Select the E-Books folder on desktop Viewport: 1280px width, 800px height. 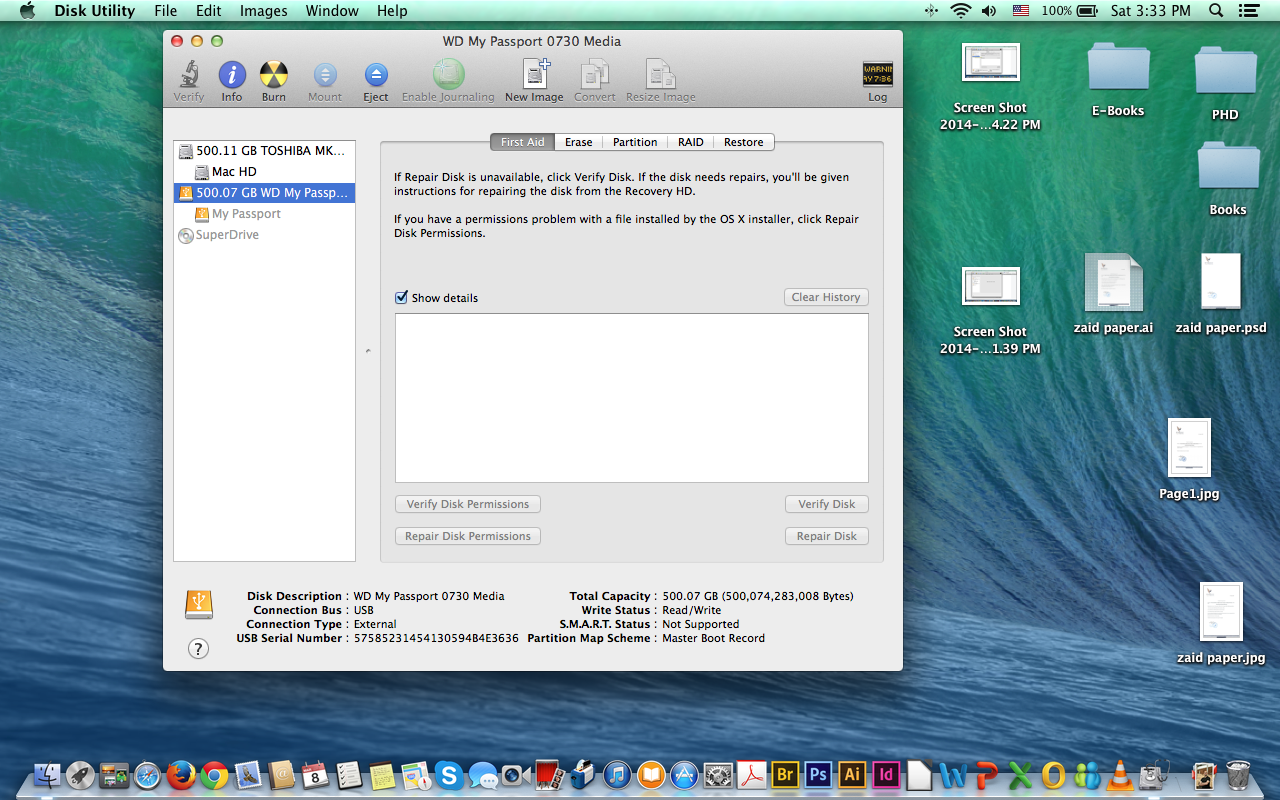click(1118, 80)
